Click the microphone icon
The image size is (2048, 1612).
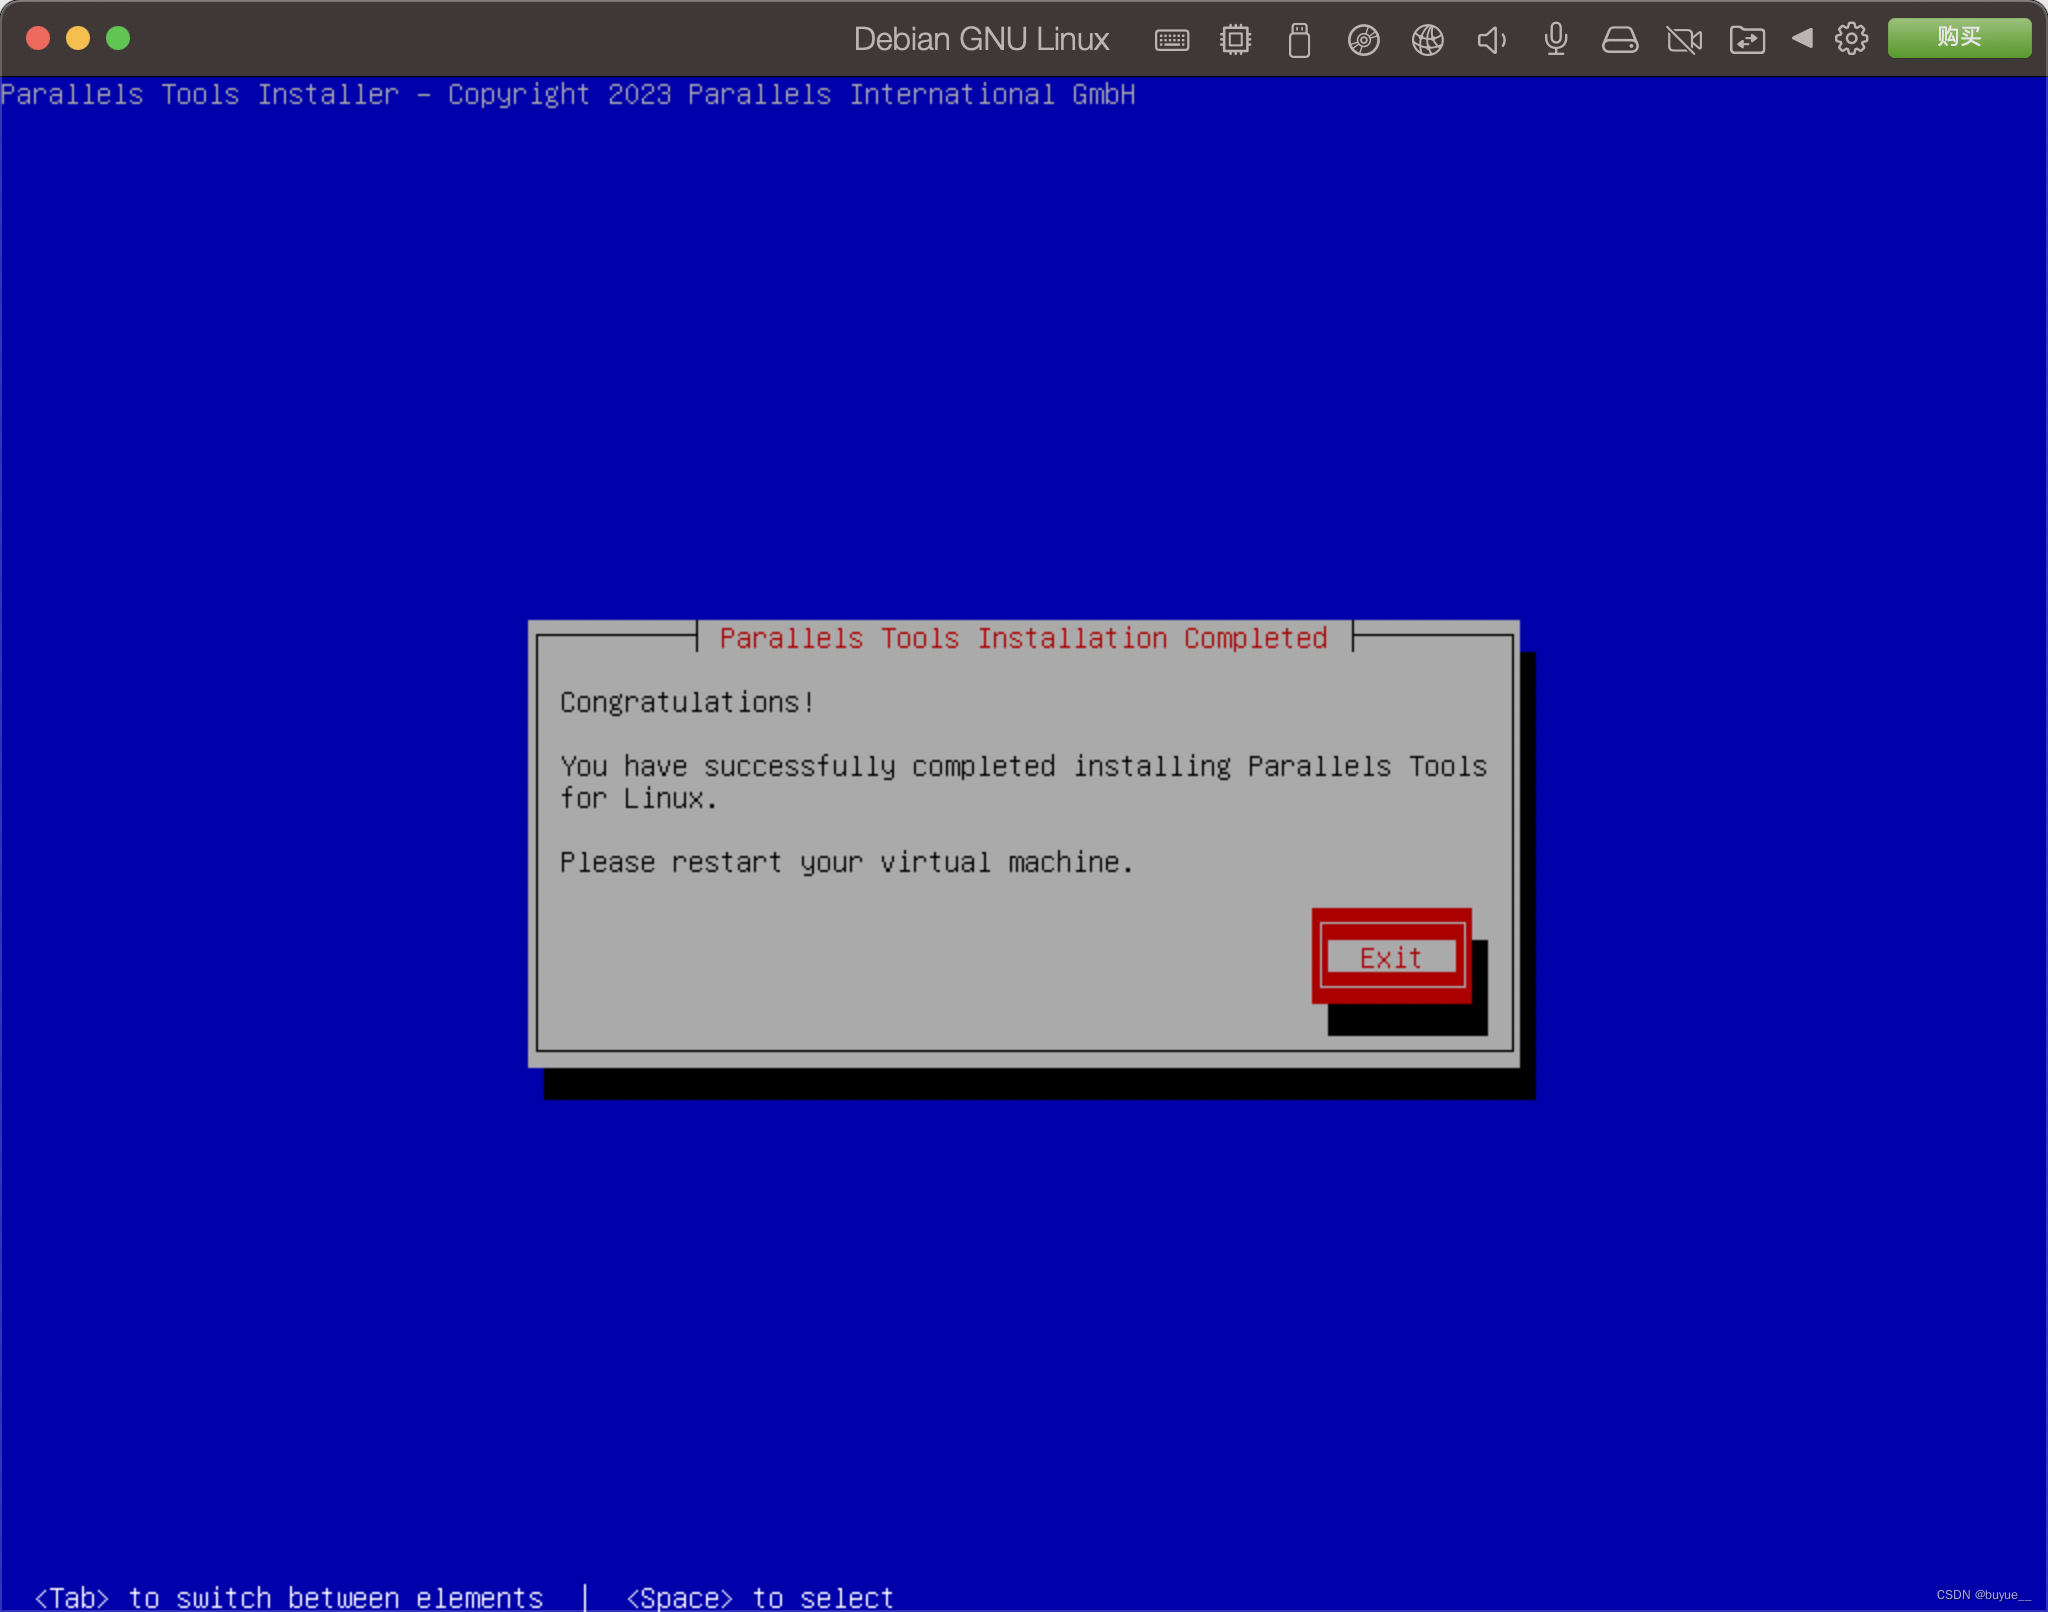[1556, 40]
